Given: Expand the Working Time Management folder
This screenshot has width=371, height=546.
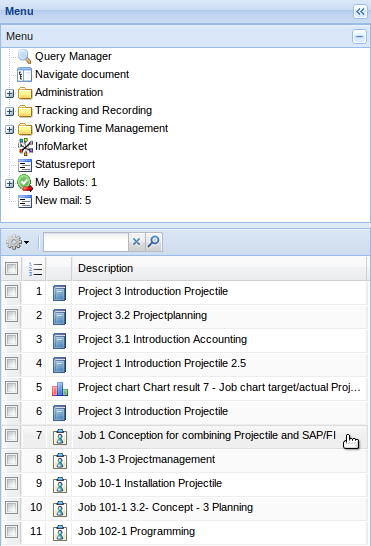Looking at the screenshot, I should [x=10, y=130].
